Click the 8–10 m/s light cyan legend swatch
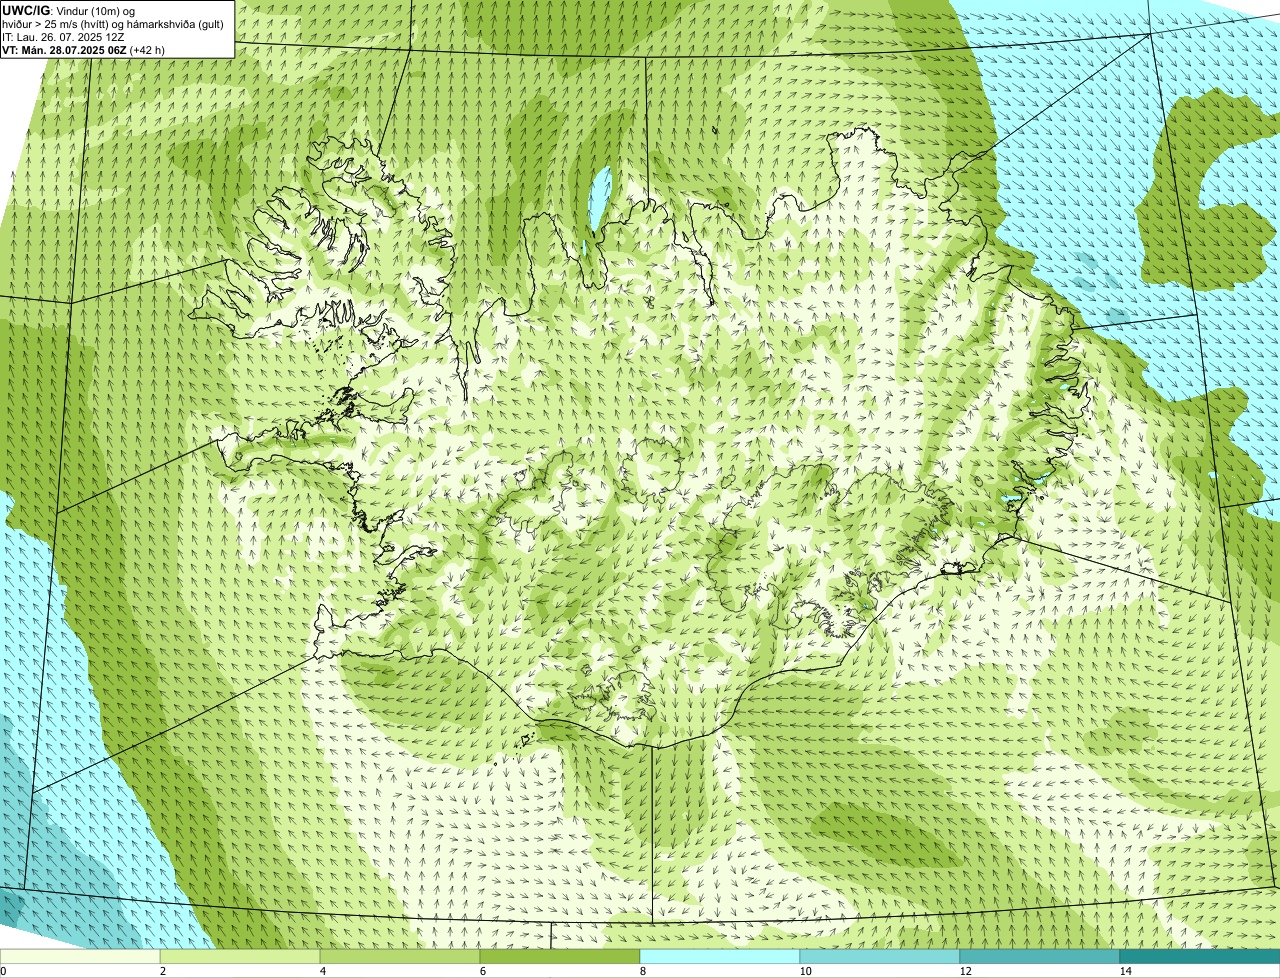The image size is (1280, 978). point(720,957)
